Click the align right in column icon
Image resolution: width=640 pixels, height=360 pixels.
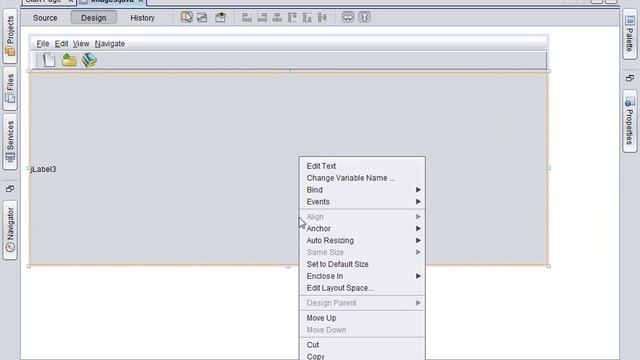(262, 17)
